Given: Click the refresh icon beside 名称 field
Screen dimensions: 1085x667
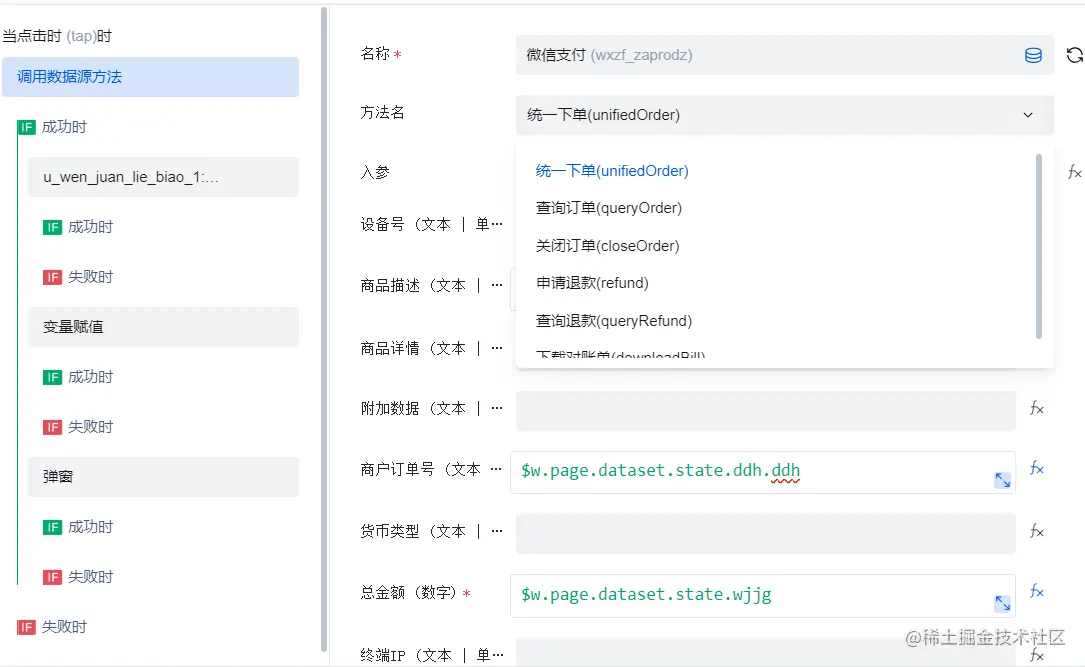Looking at the screenshot, I should click(1074, 55).
